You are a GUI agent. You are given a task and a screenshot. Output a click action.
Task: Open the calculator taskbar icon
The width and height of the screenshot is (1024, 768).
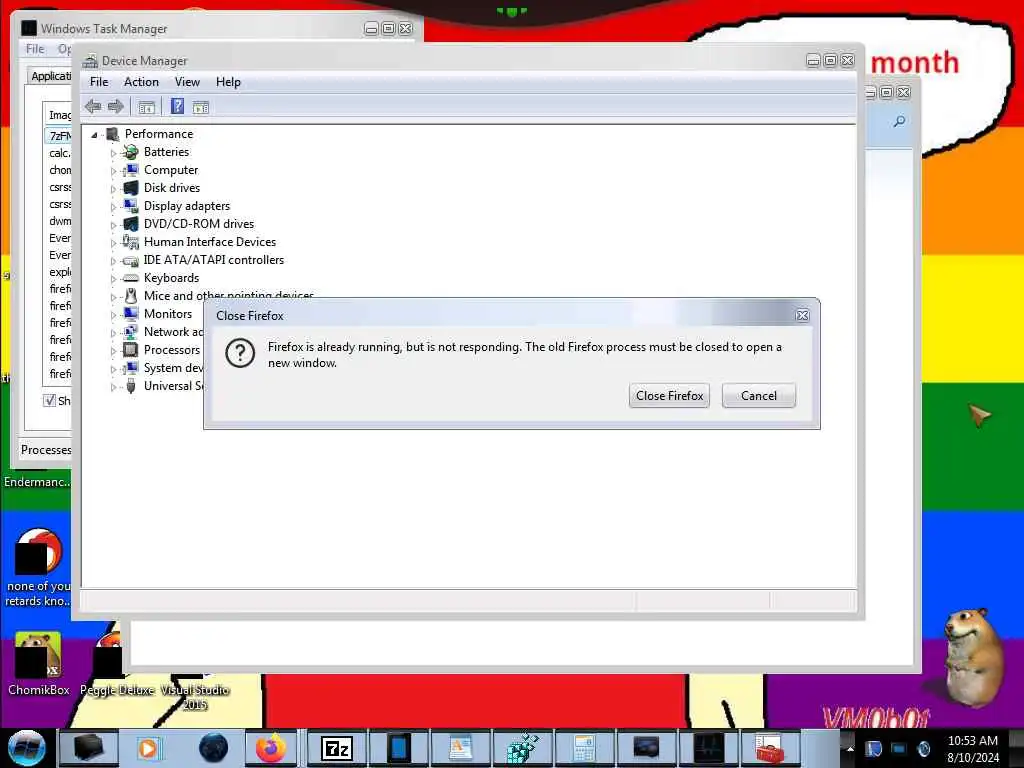tap(583, 748)
